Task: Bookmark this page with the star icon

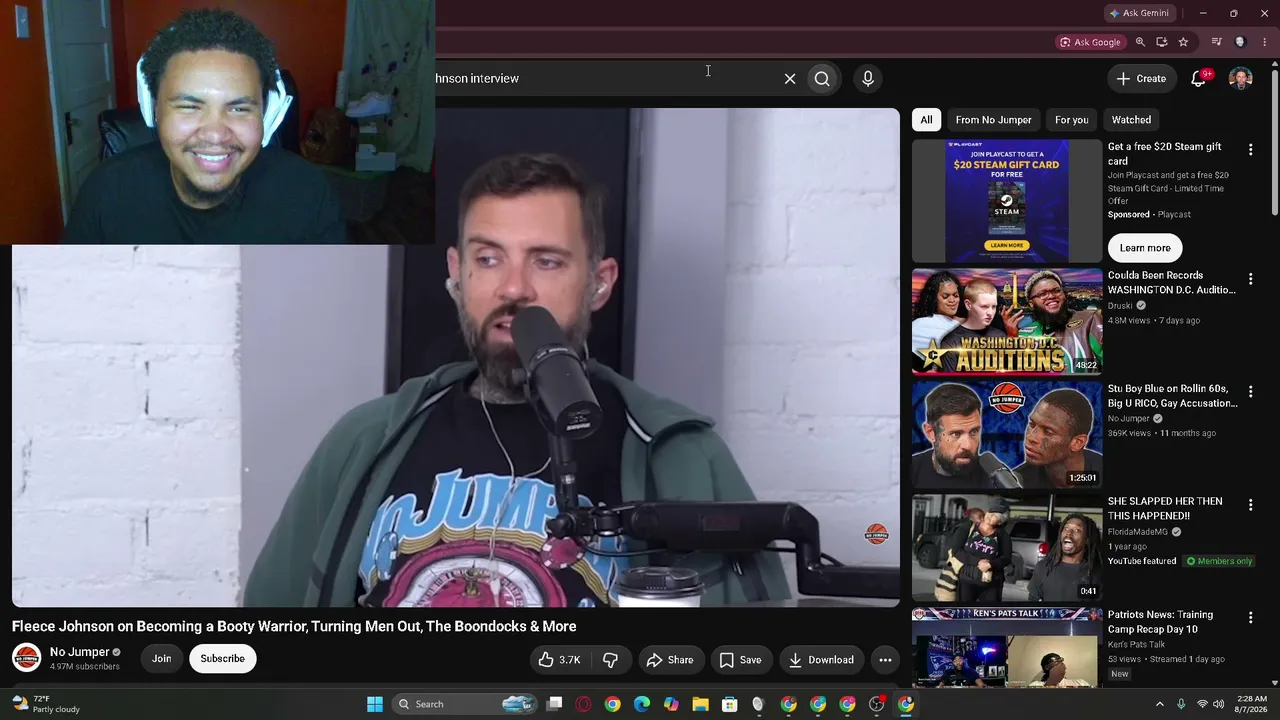Action: [x=1184, y=42]
